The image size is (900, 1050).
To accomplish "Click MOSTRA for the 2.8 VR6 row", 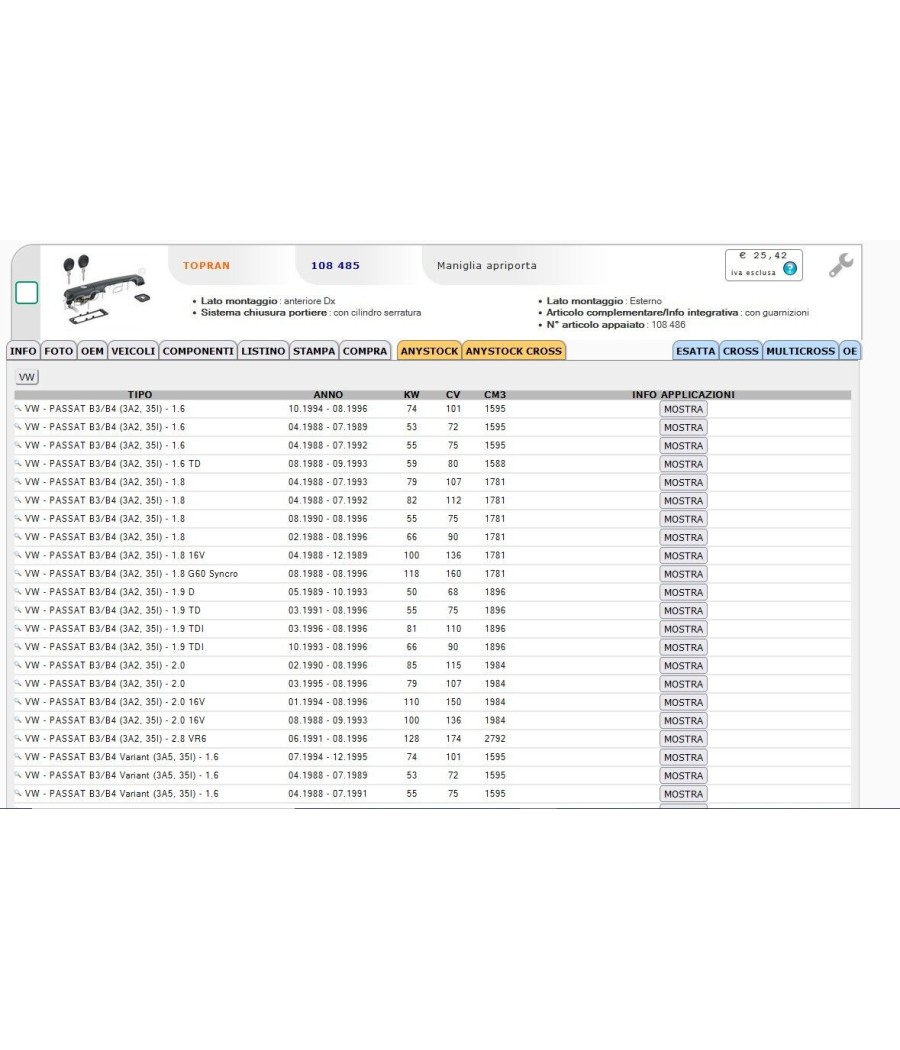I will tap(683, 739).
